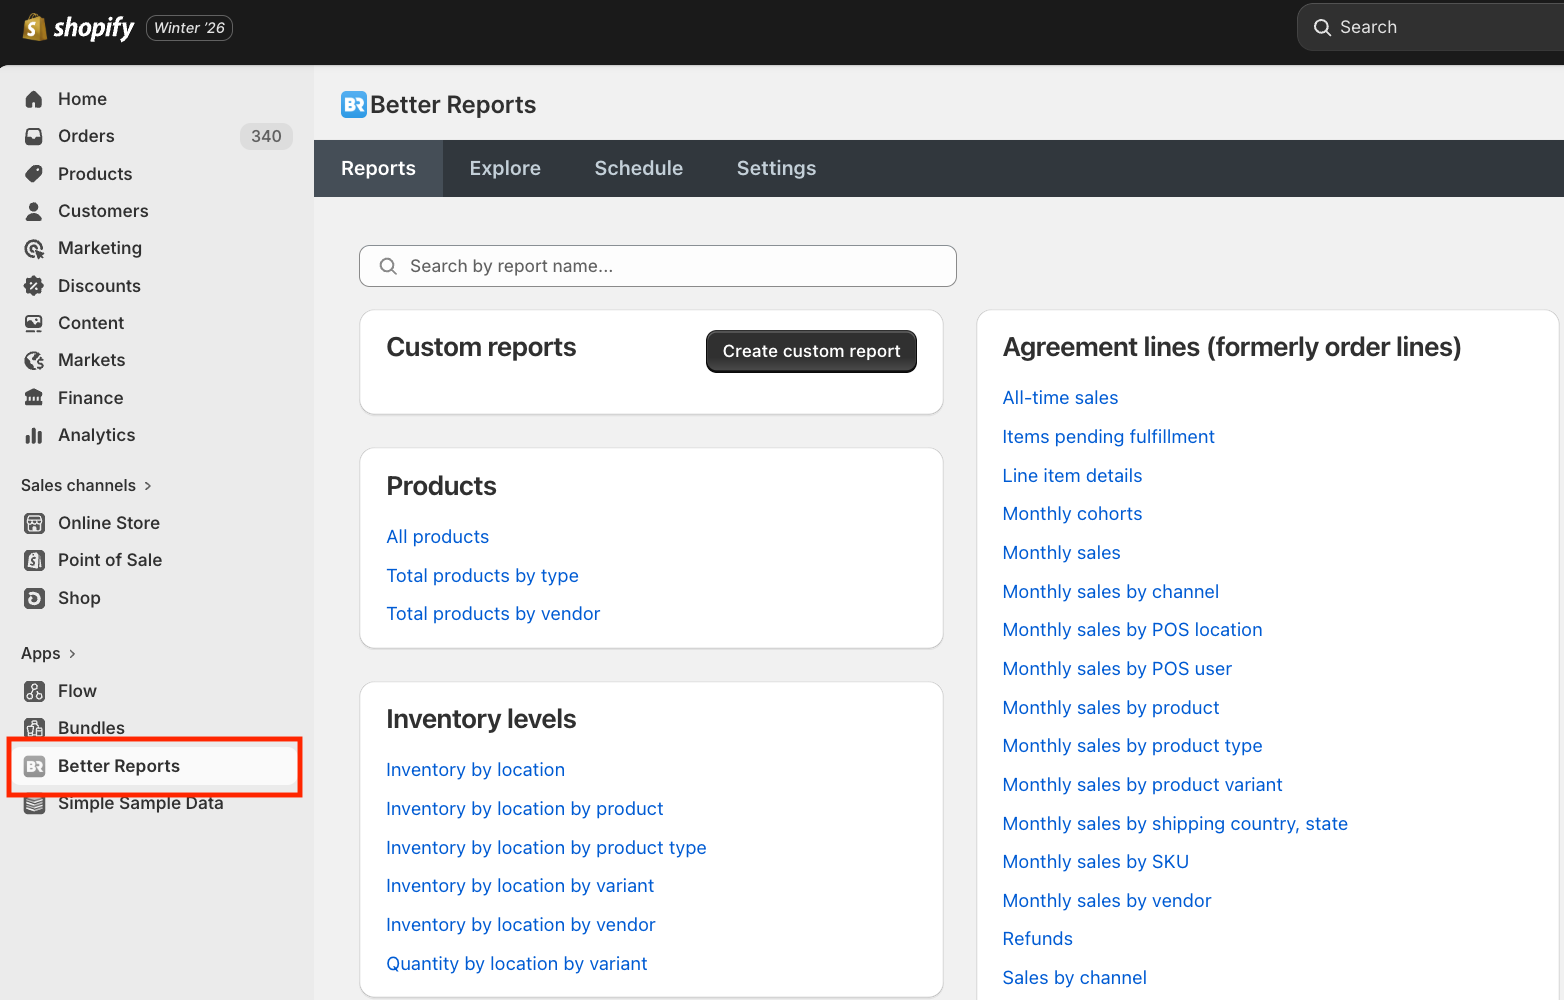Open Inventory by location by product report
The image size is (1564, 1000).
pos(525,809)
